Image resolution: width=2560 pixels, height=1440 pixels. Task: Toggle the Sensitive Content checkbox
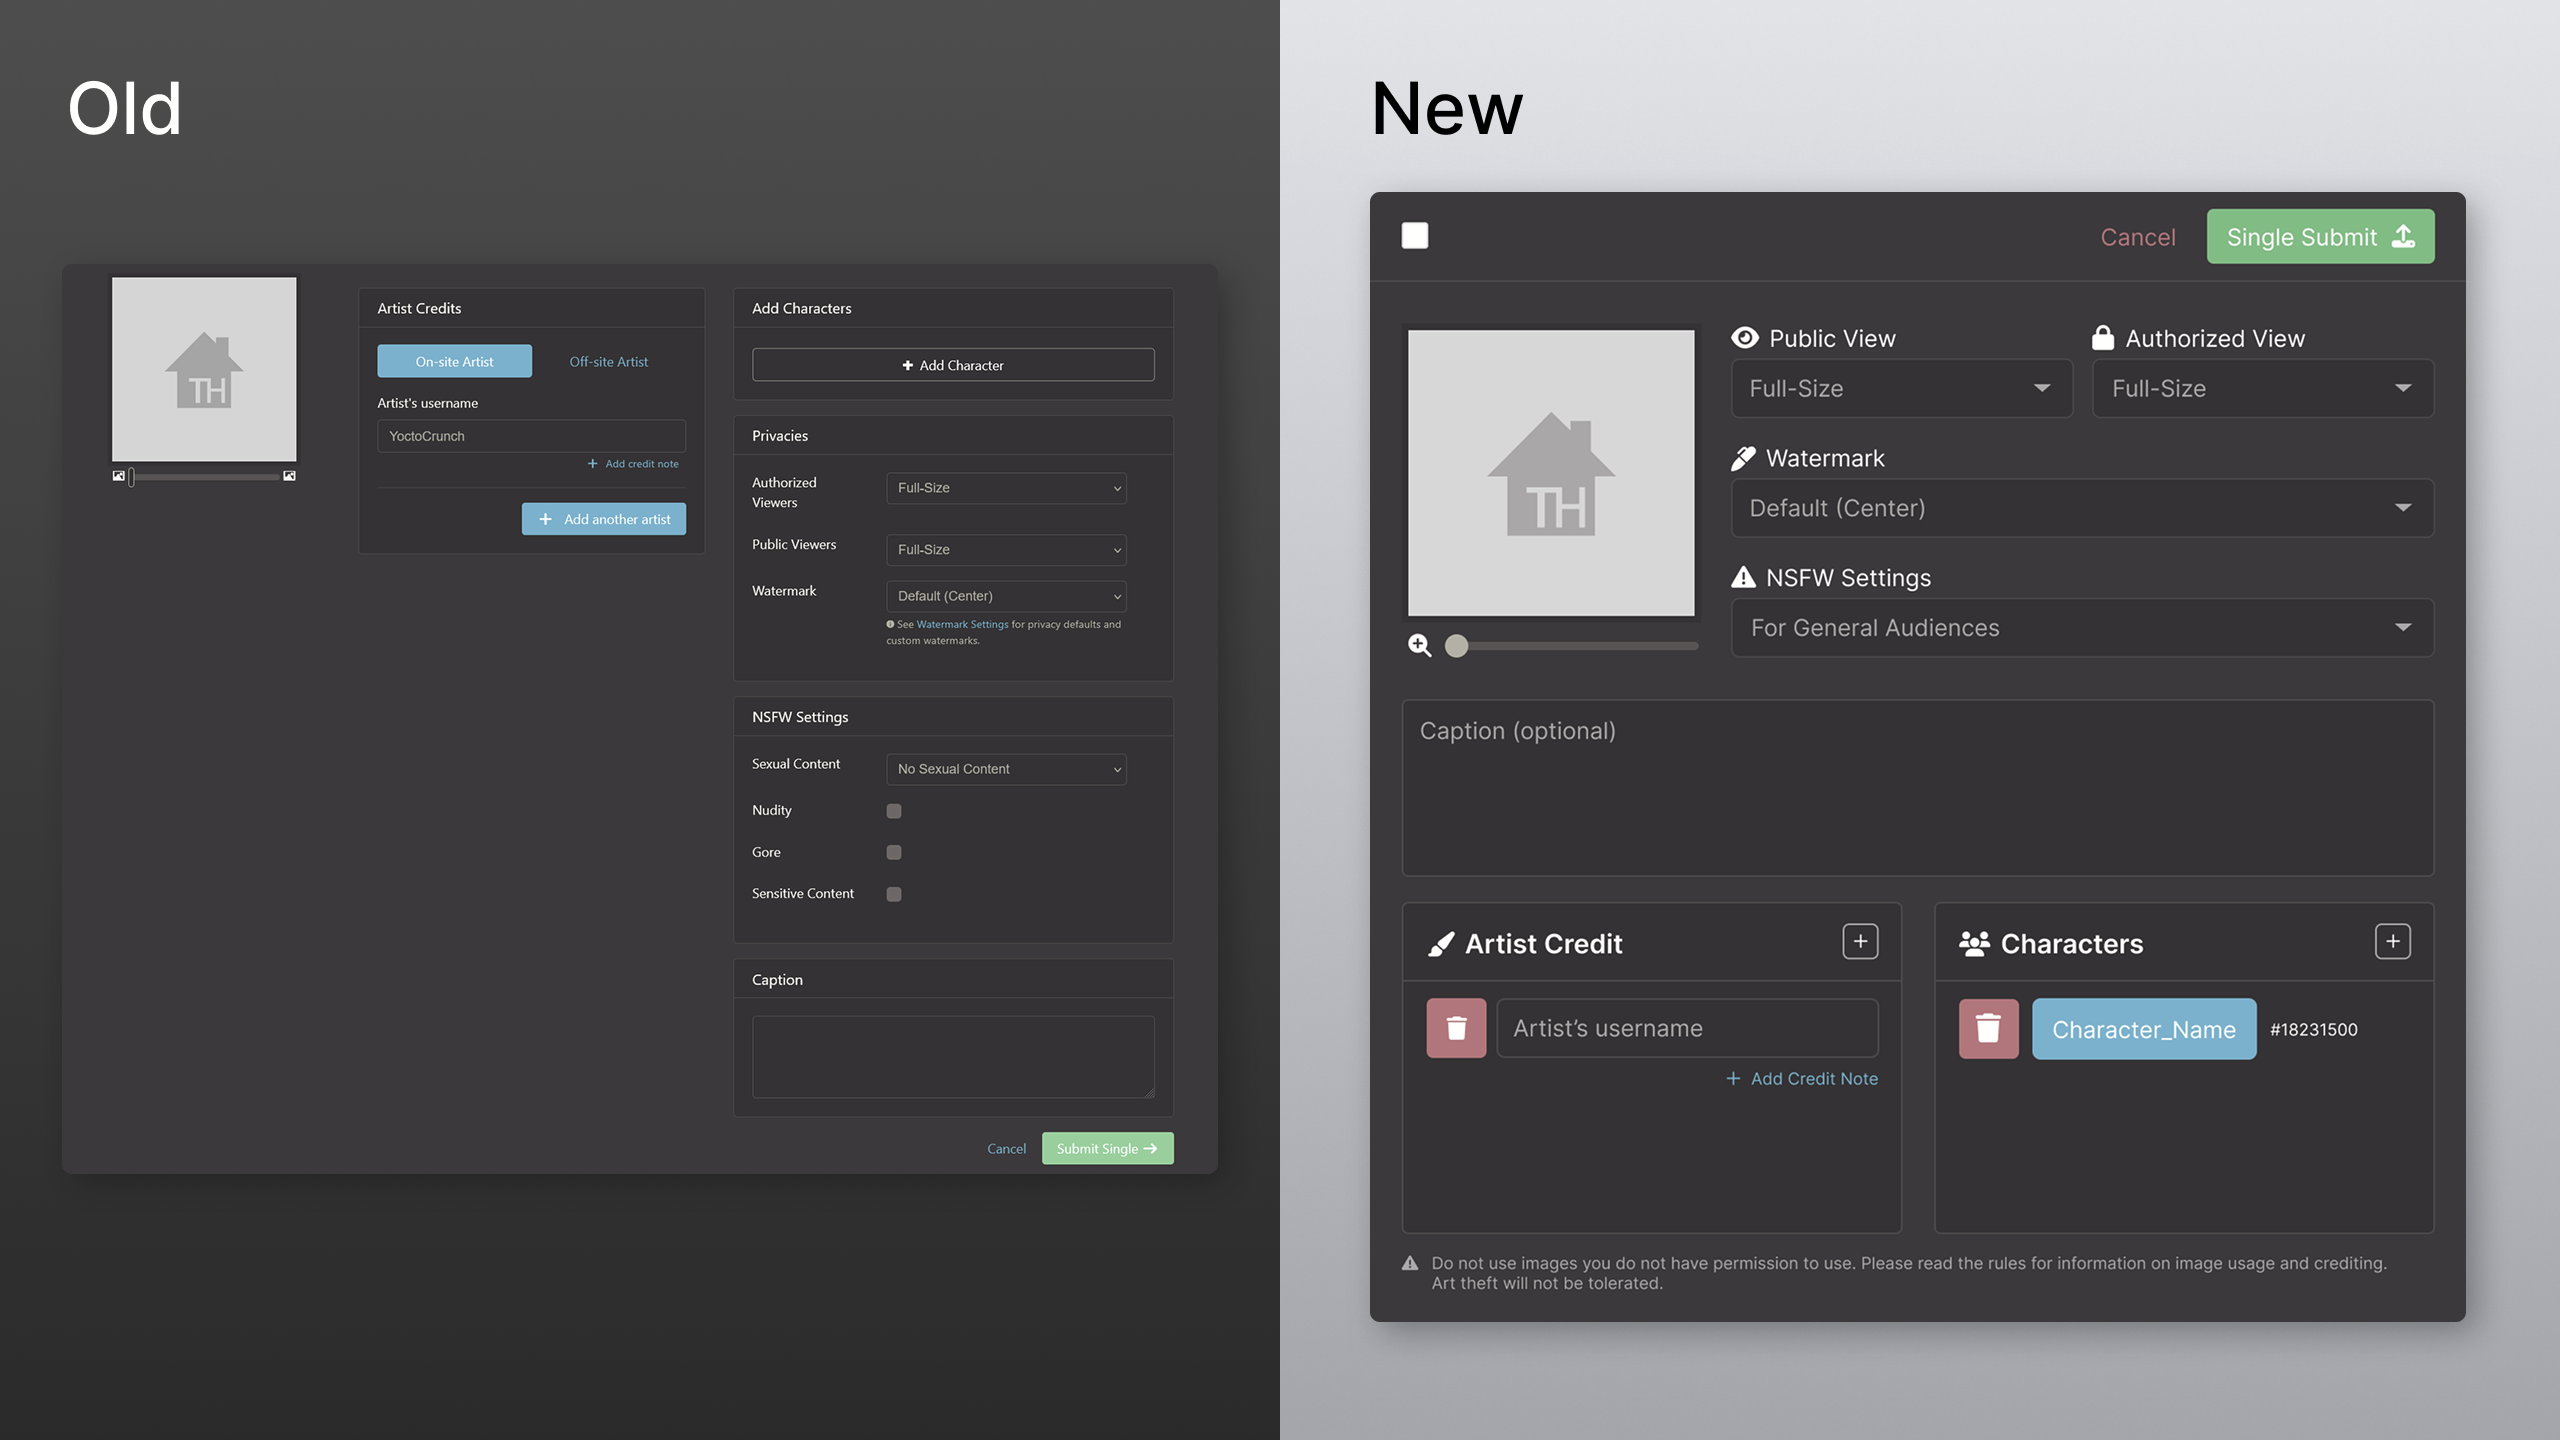(x=894, y=894)
